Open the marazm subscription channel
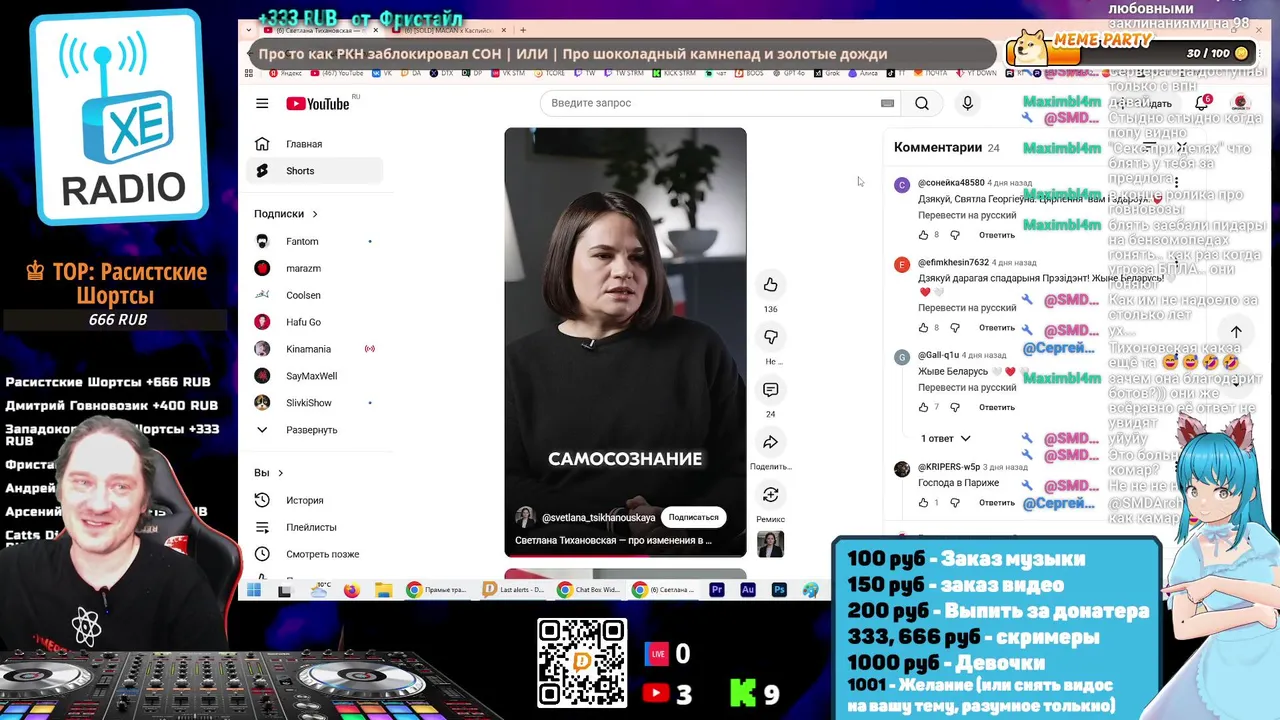Screen dimensions: 1280x720 314,268
